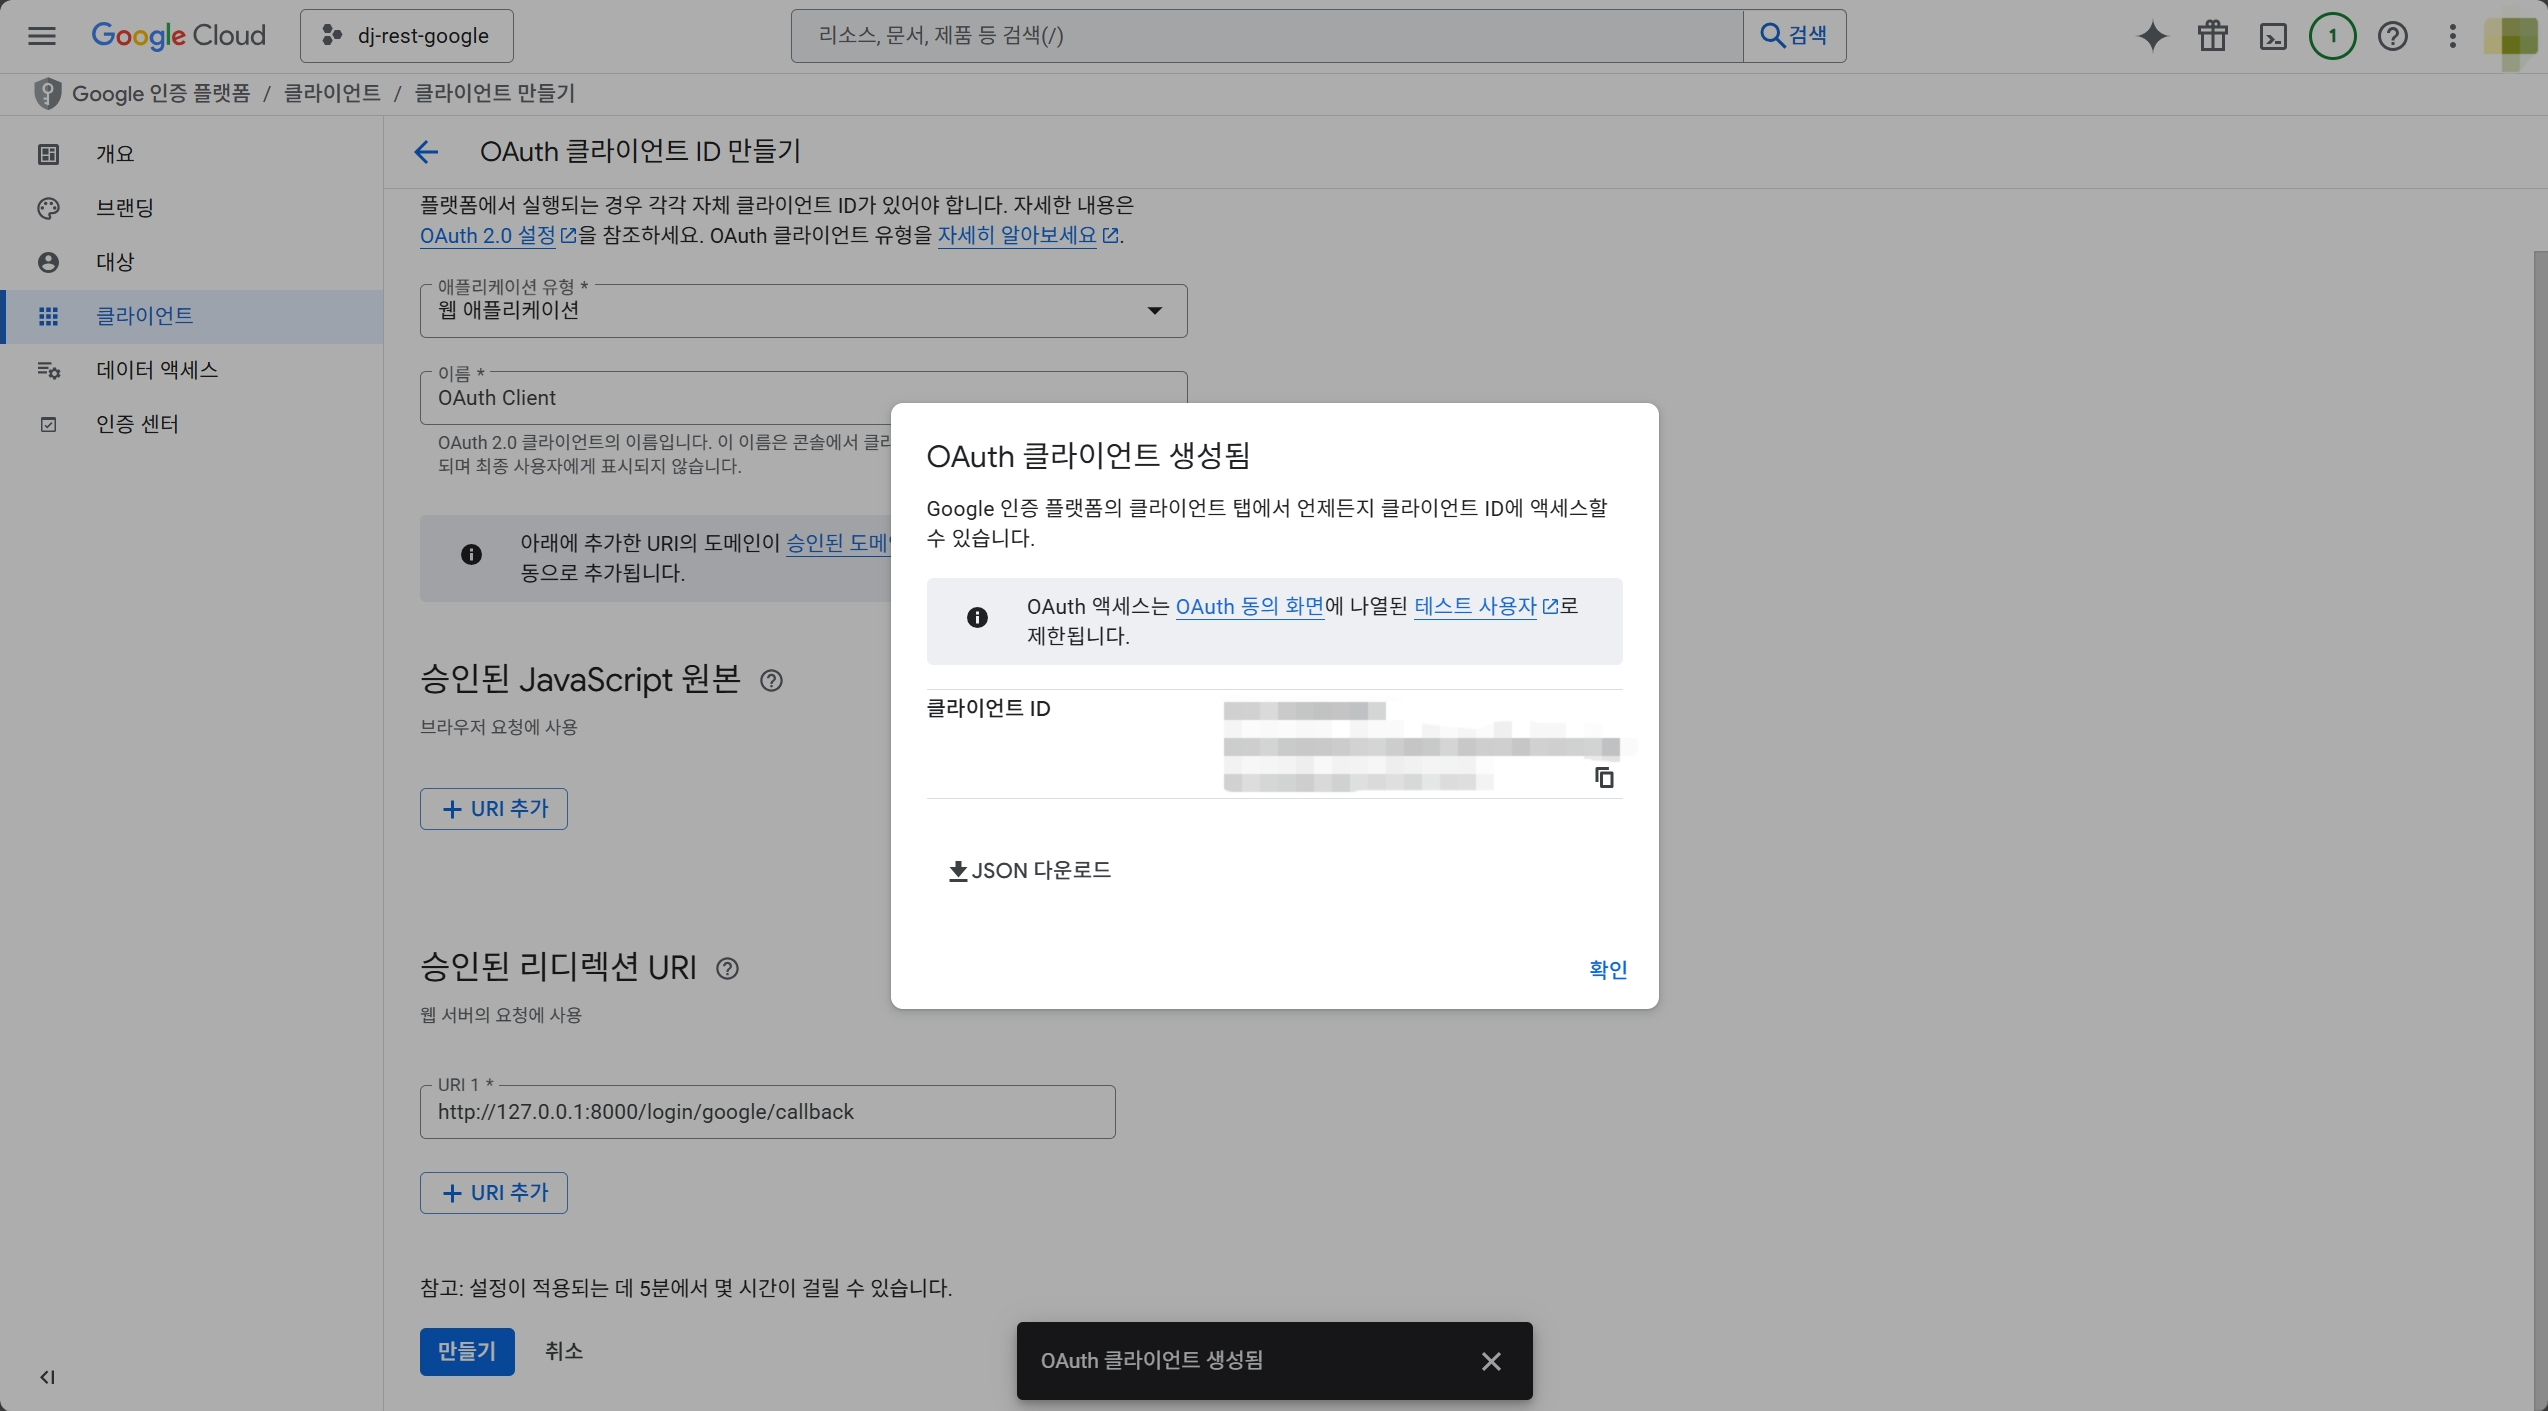Open the dj-rest-google project selector
Image resolution: width=2548 pixels, height=1411 pixels.
point(407,36)
